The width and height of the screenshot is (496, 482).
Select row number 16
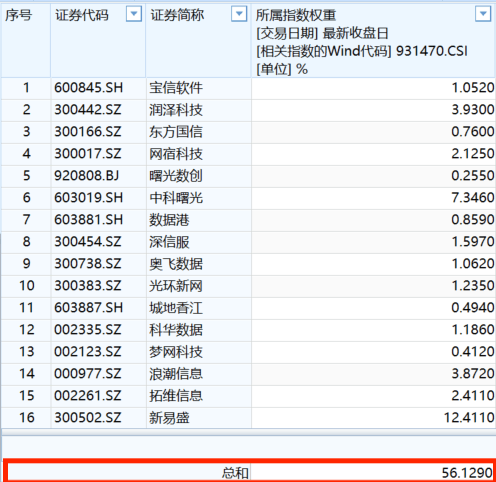point(27,418)
